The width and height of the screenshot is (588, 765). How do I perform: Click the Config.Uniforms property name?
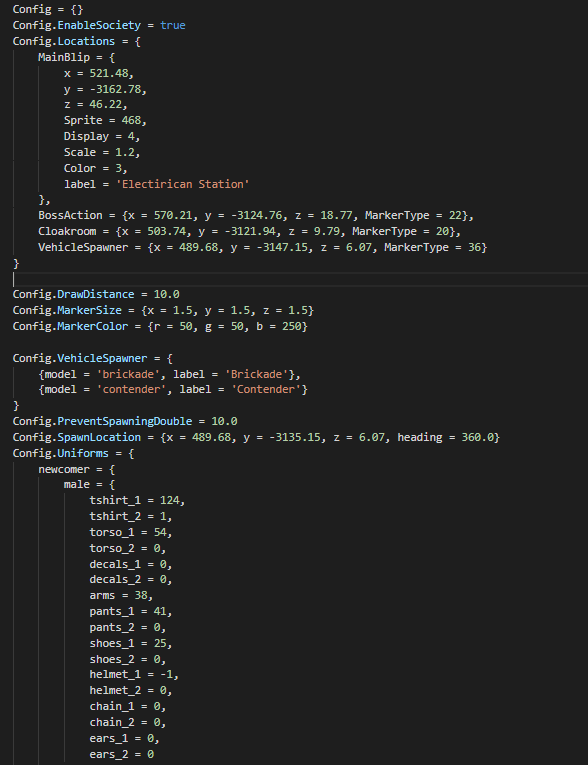[61, 453]
